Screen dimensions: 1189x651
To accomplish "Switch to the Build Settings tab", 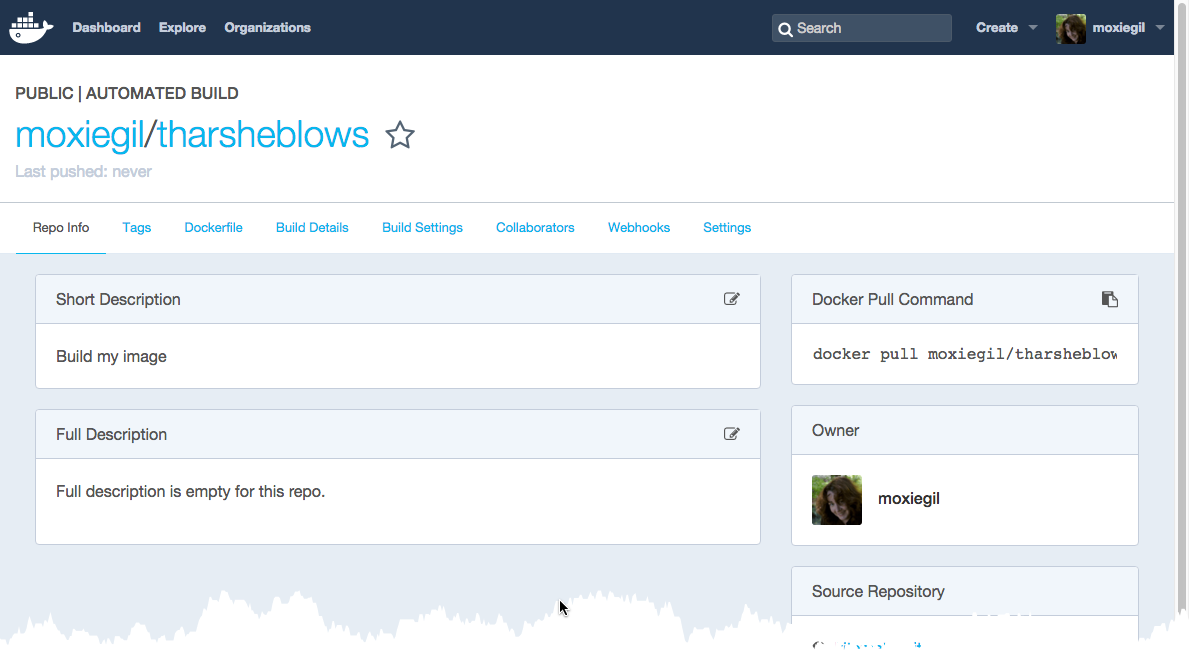I will point(422,227).
